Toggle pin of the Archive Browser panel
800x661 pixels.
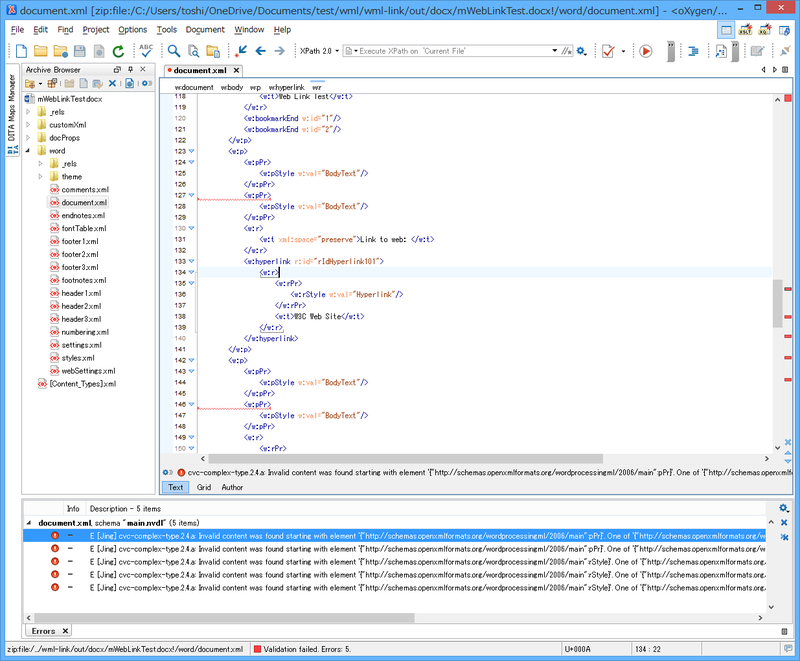coord(130,69)
